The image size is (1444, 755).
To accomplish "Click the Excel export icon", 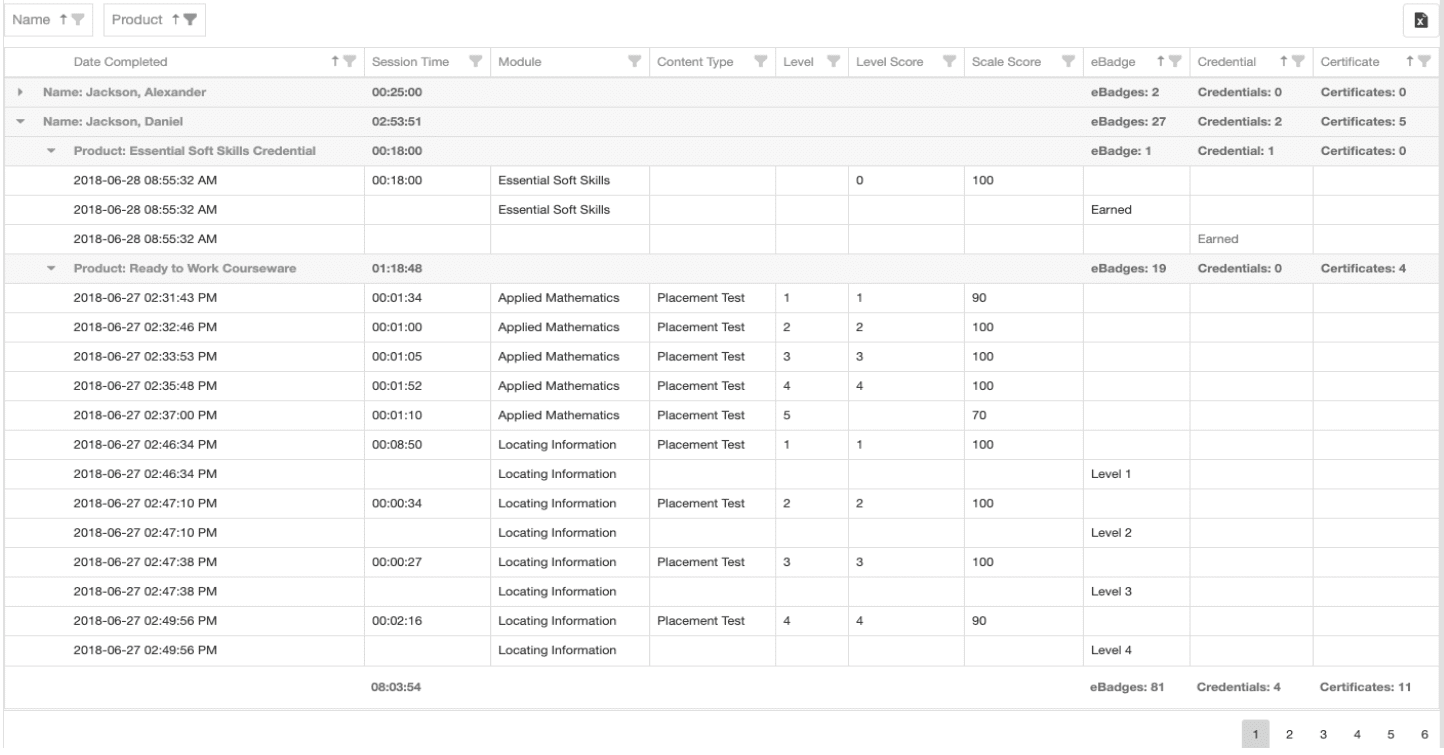I will 1420,20.
